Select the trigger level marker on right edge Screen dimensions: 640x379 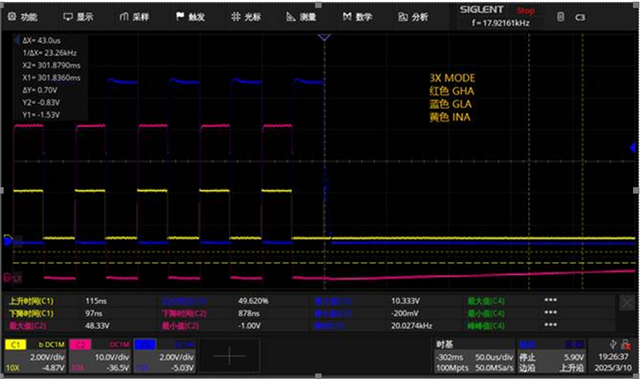point(633,148)
